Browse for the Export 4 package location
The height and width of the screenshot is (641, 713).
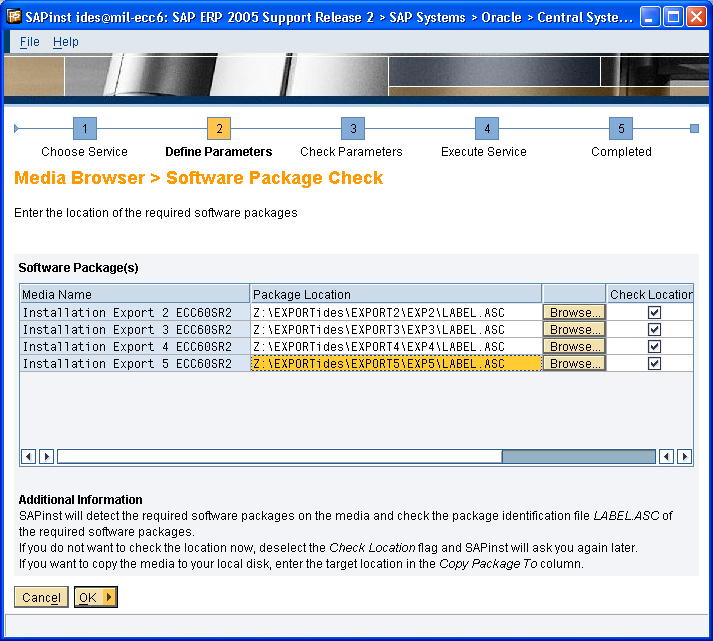tap(574, 347)
